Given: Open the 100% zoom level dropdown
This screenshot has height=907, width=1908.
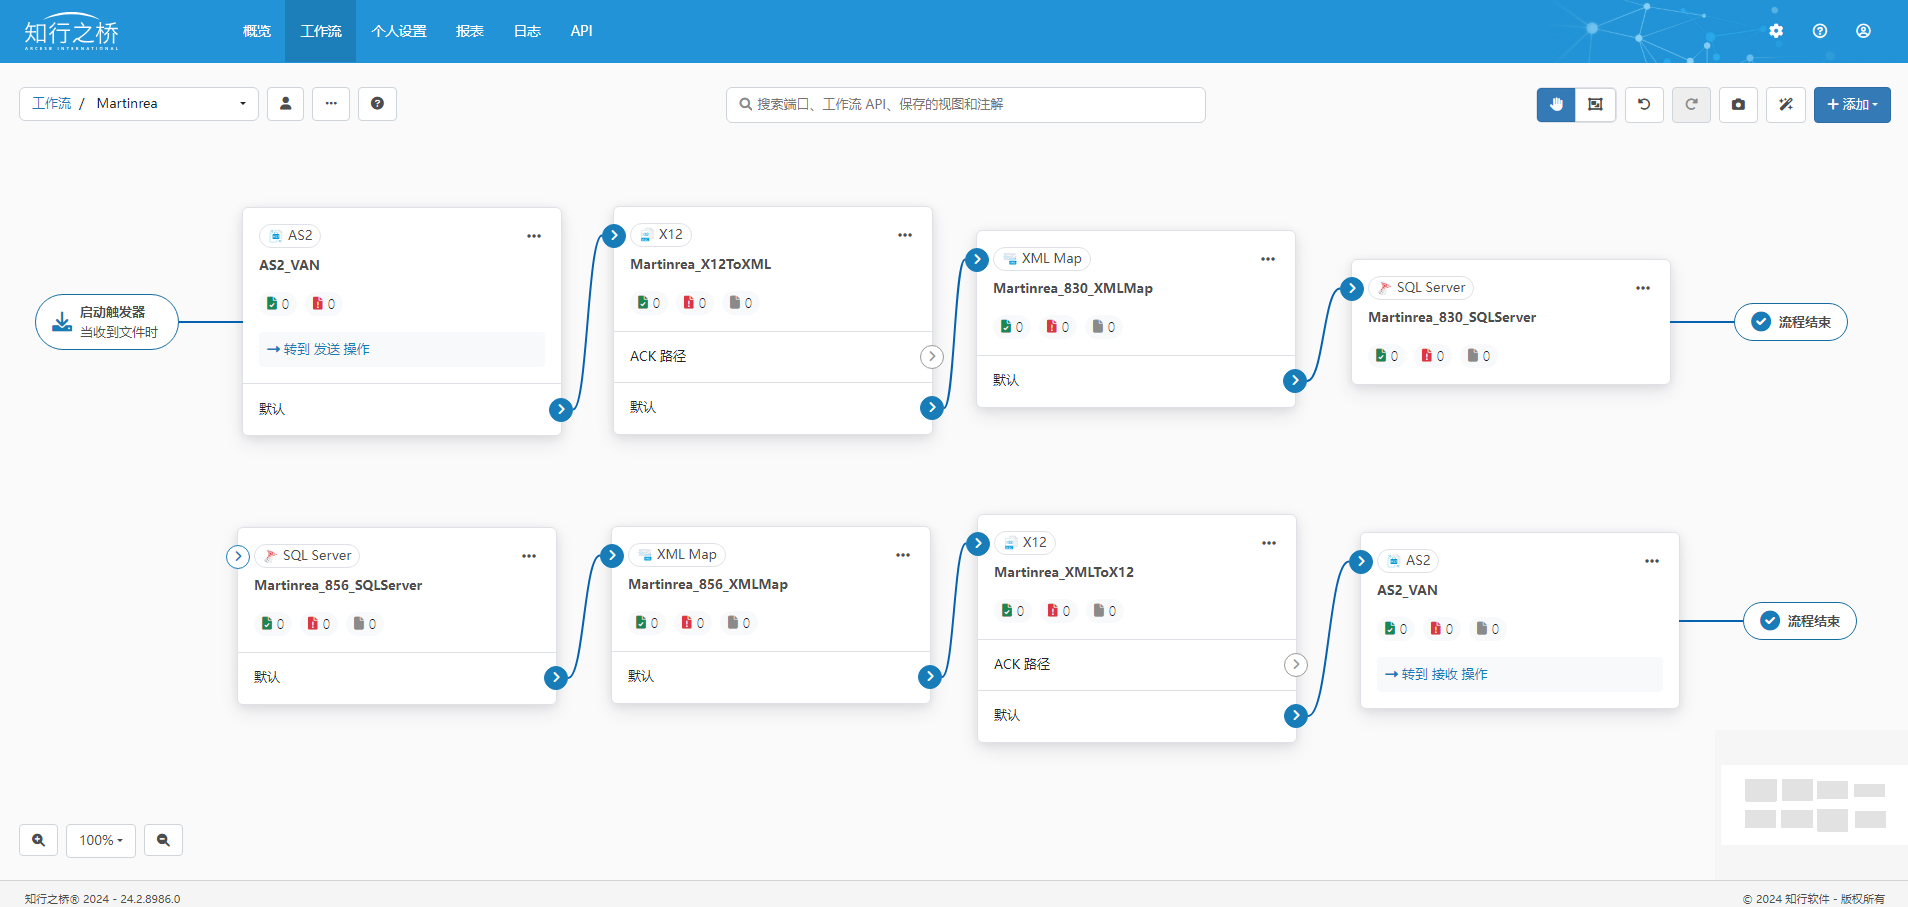Looking at the screenshot, I should point(101,840).
